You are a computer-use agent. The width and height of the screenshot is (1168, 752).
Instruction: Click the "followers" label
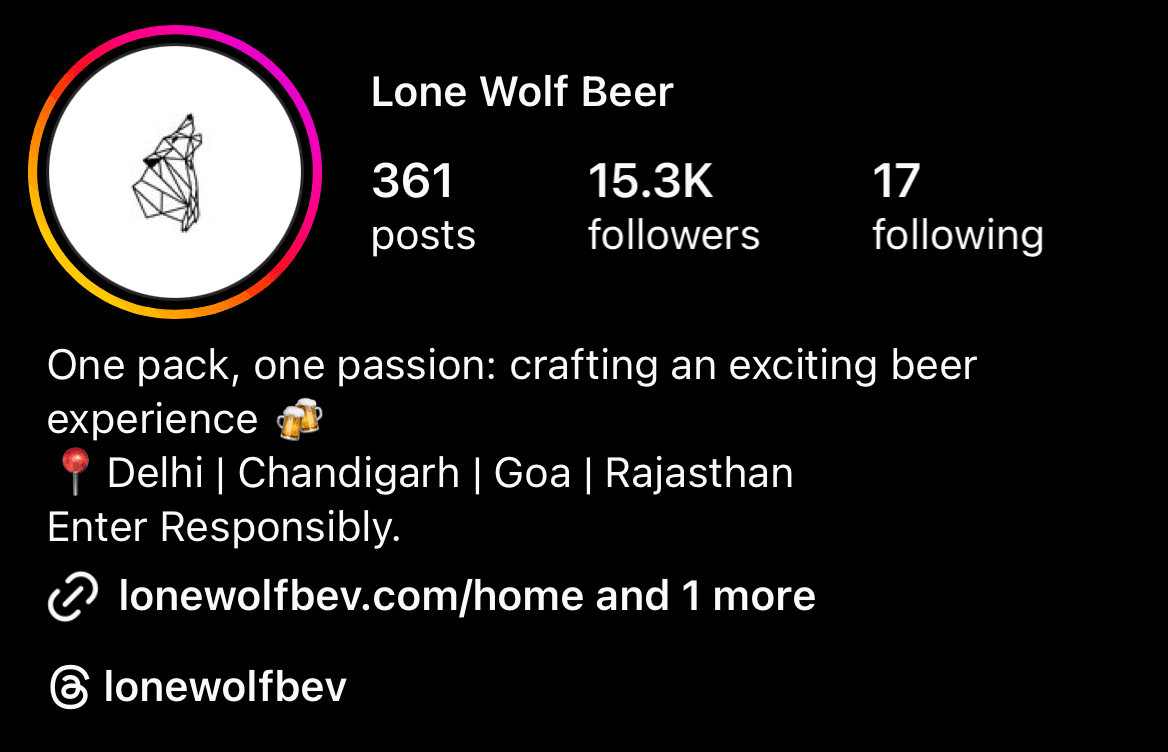673,235
